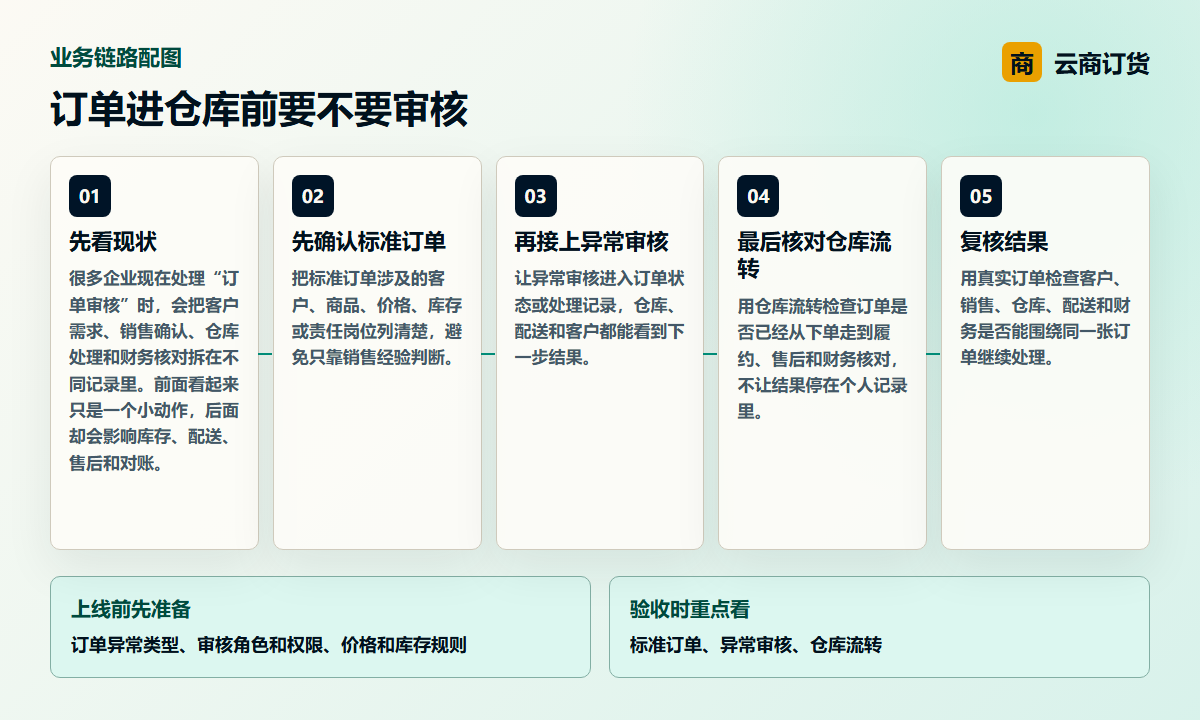Select the 再接上异常审核 card heading

[x=592, y=242]
